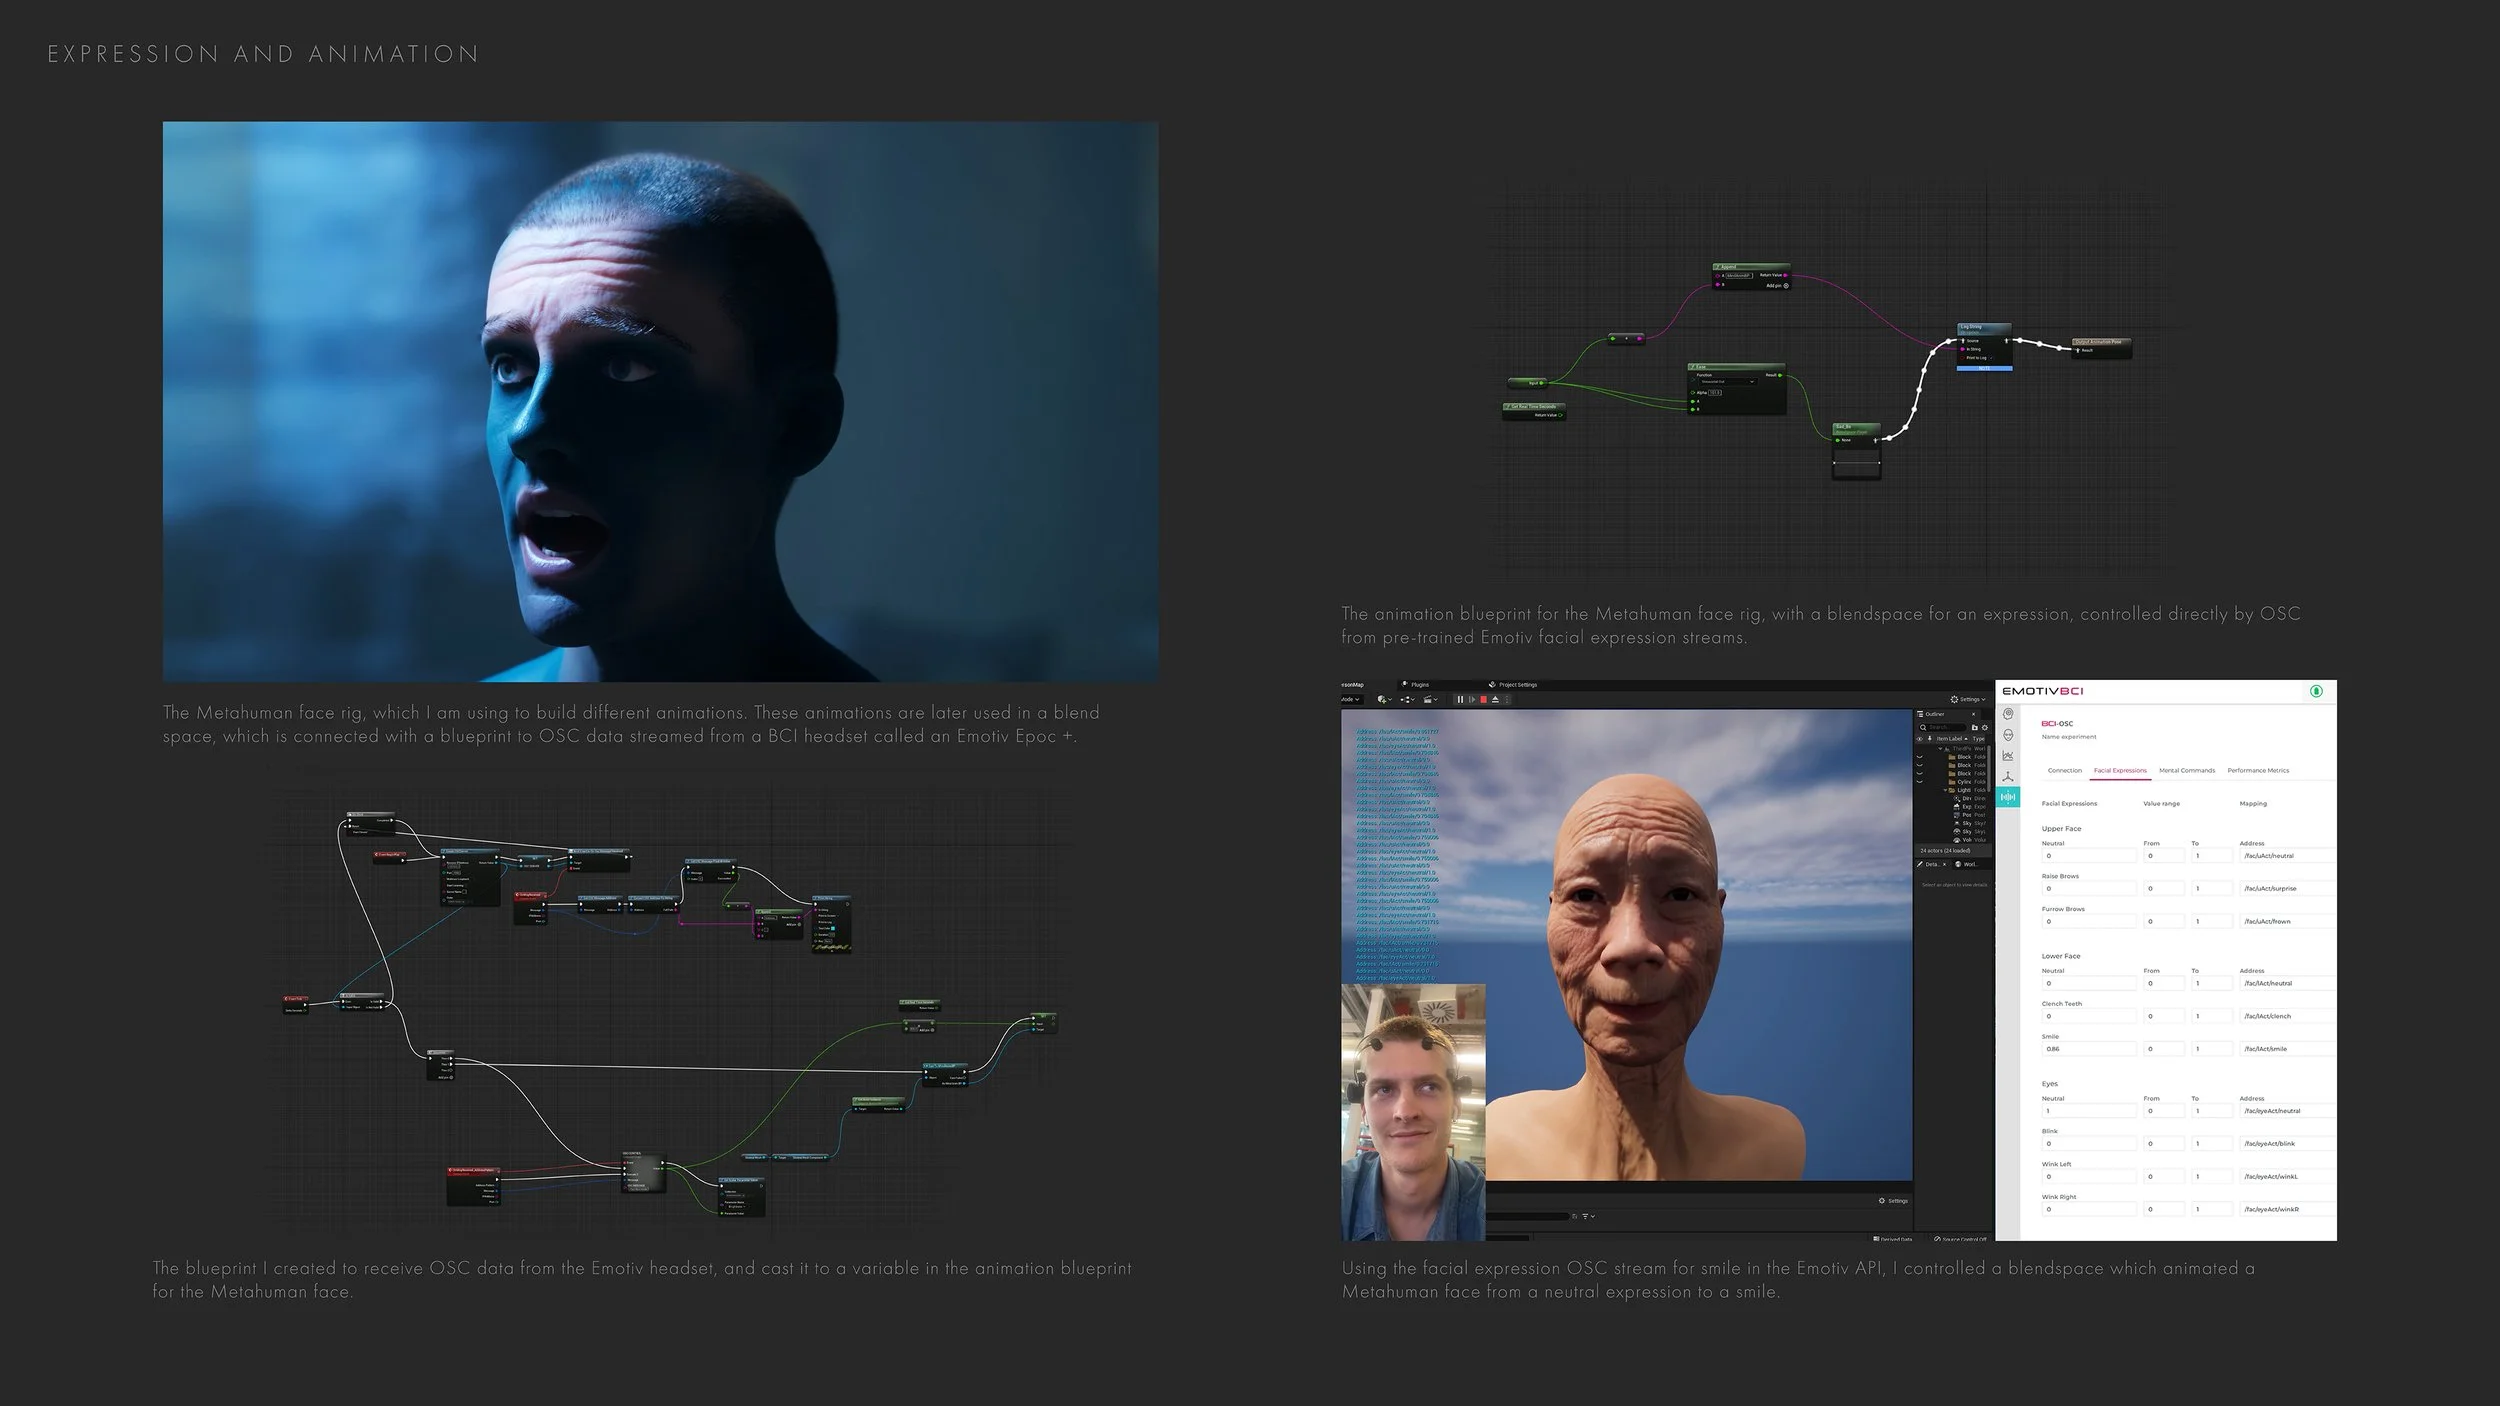
Task: Collapse the Lights folder in the Outliner
Action: 1945,790
